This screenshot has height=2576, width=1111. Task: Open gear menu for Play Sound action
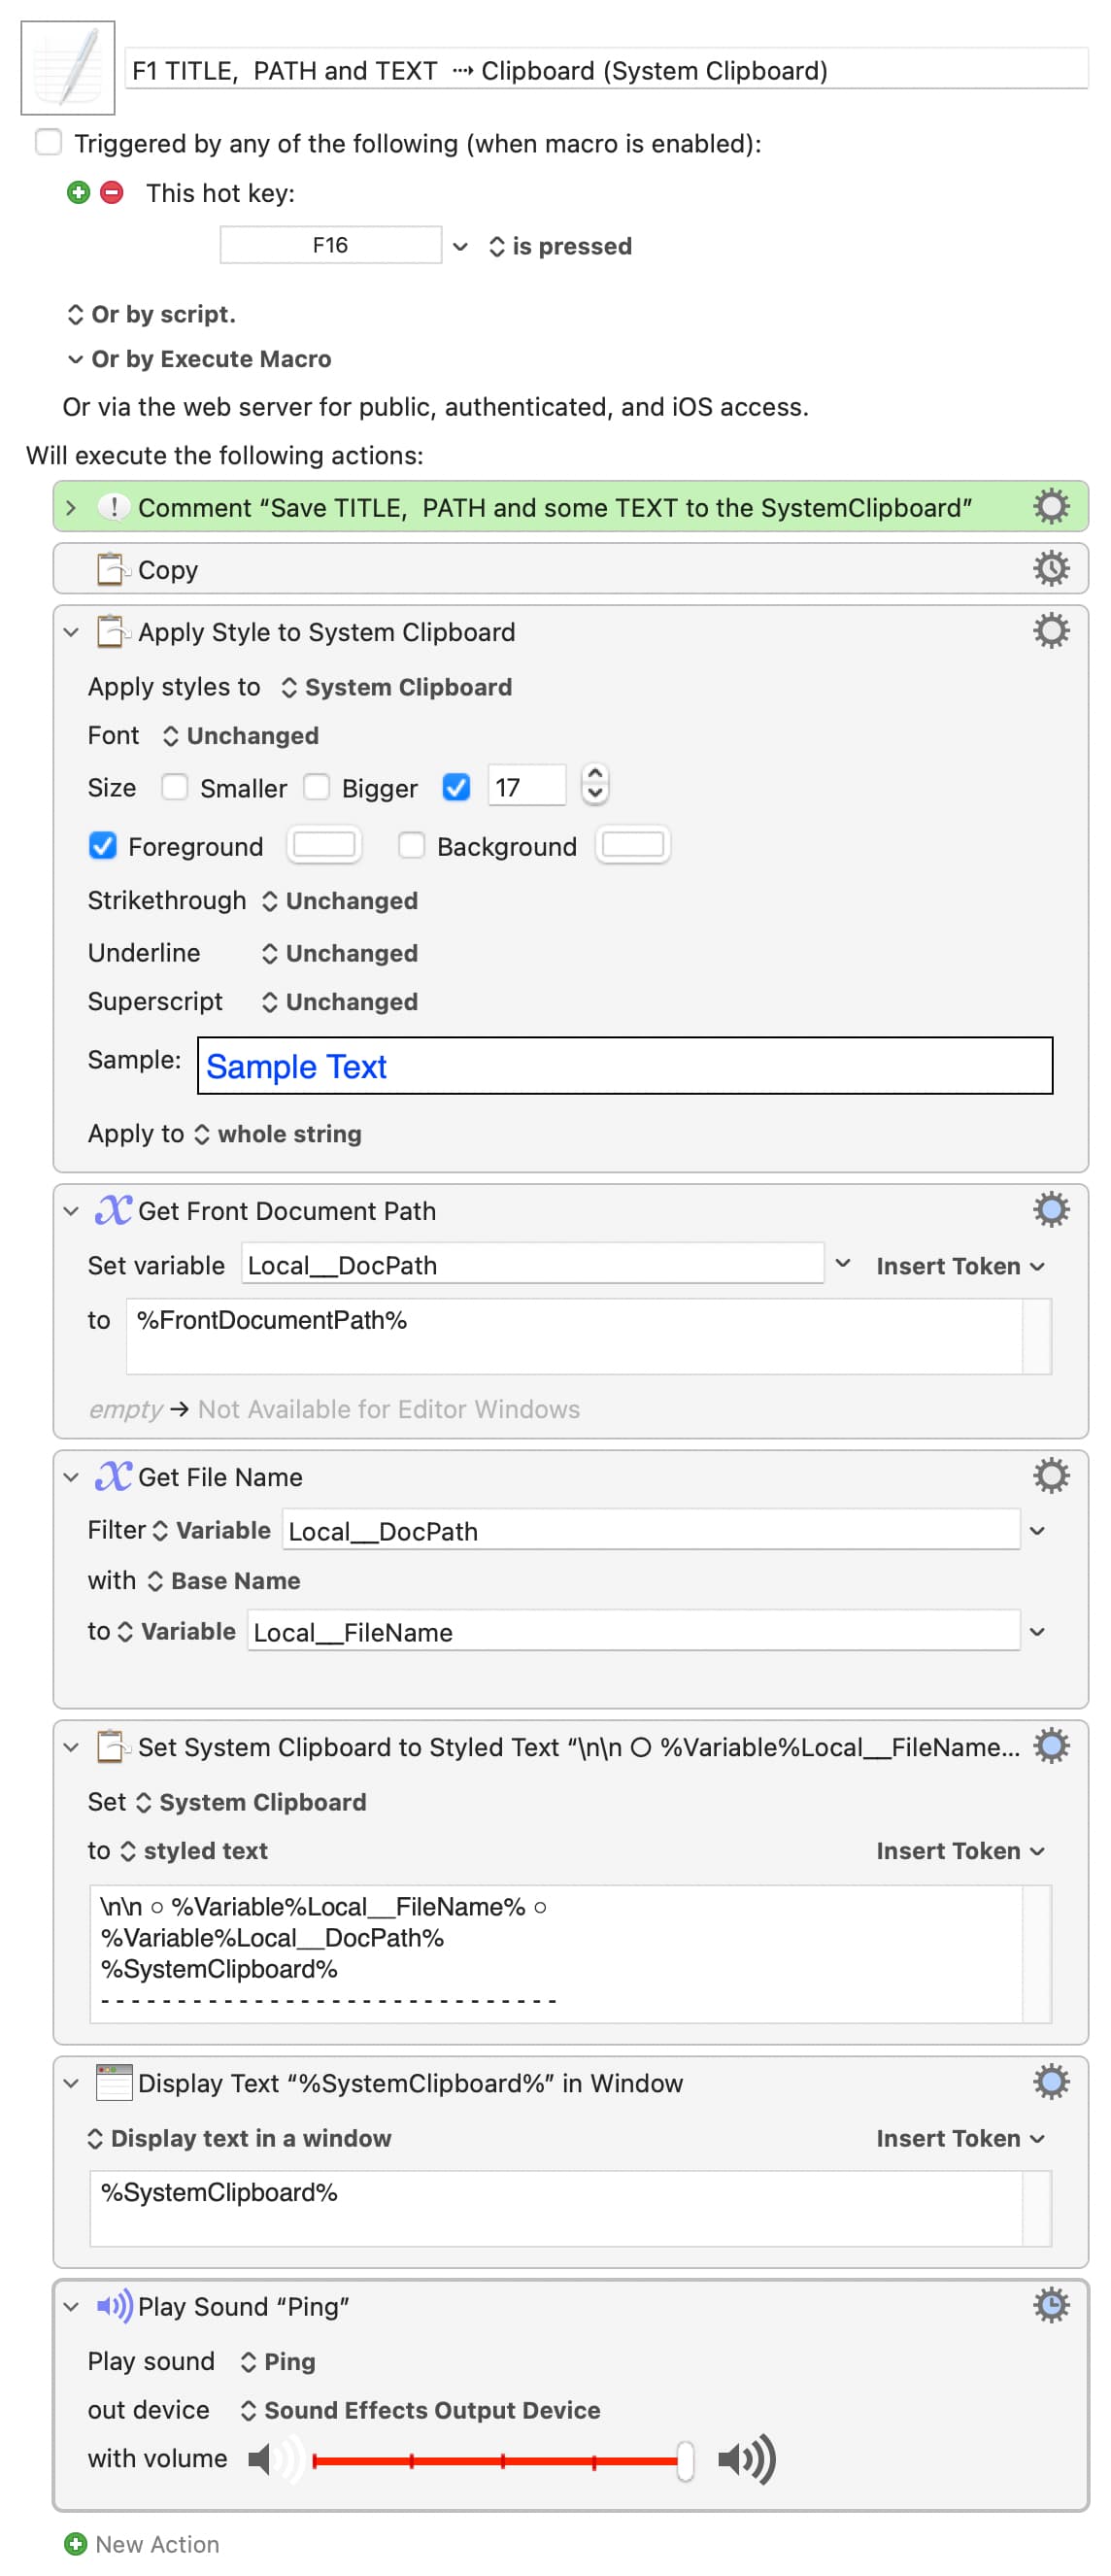[1050, 2305]
